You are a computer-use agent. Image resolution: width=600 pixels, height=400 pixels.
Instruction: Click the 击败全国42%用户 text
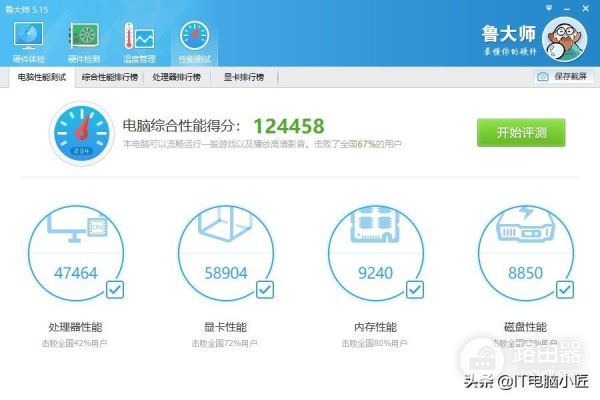coord(75,343)
